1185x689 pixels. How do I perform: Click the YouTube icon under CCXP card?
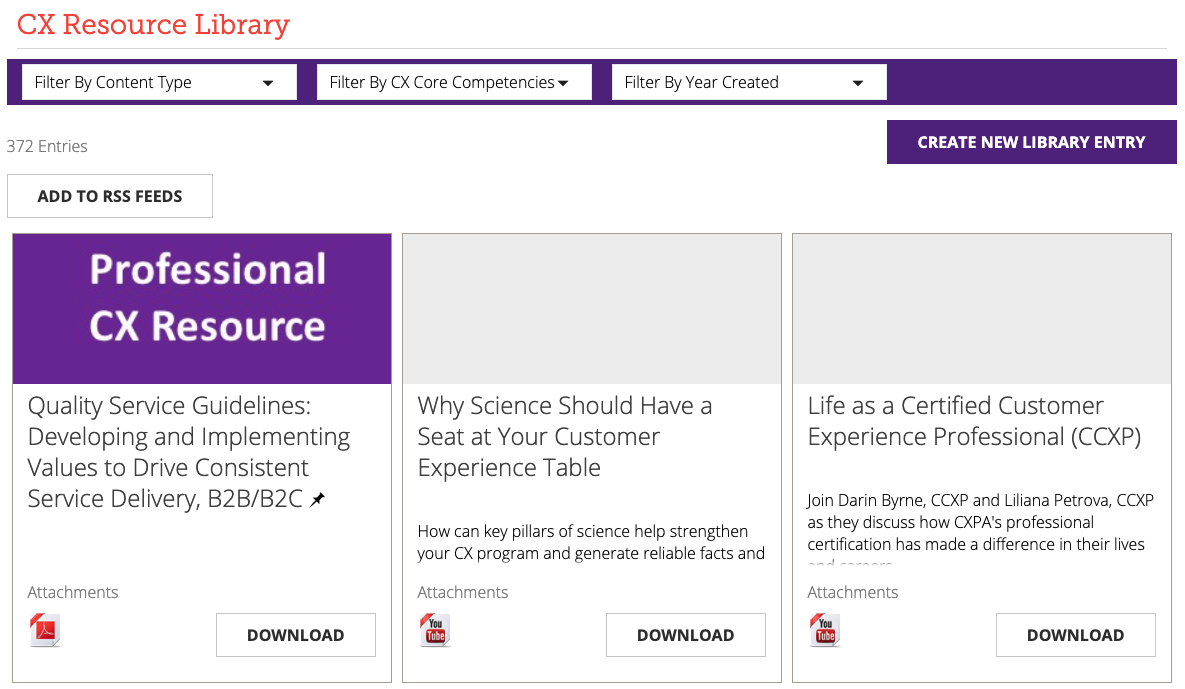point(825,632)
